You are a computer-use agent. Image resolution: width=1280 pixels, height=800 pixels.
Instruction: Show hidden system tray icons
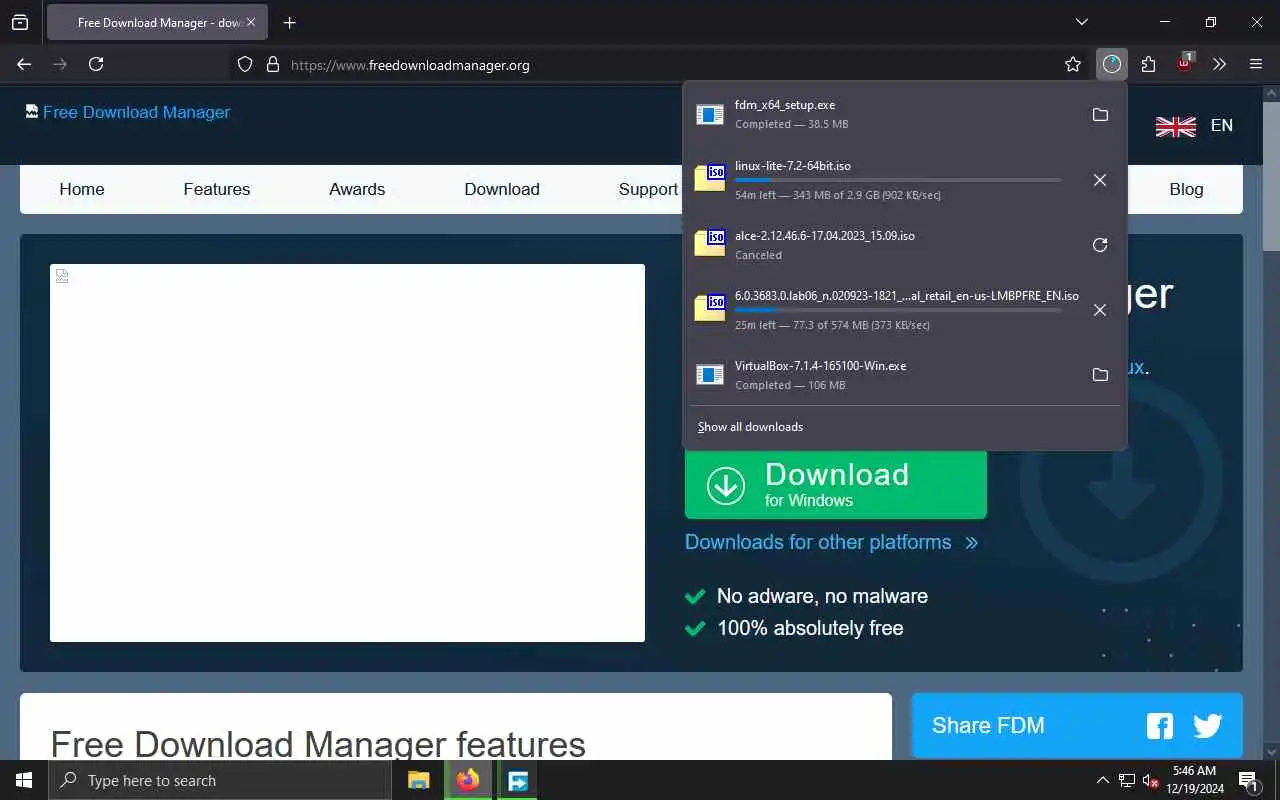point(1103,780)
